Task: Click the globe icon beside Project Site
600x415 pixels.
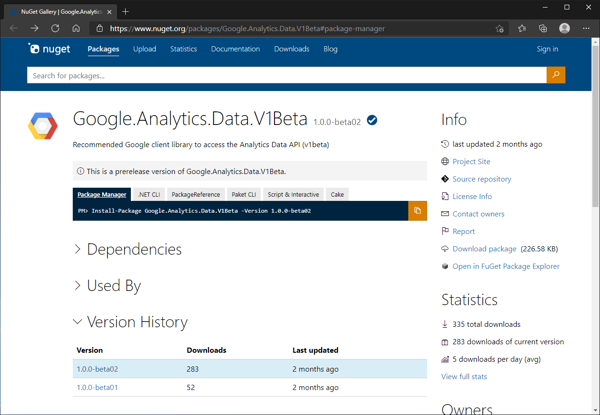Action: point(445,161)
